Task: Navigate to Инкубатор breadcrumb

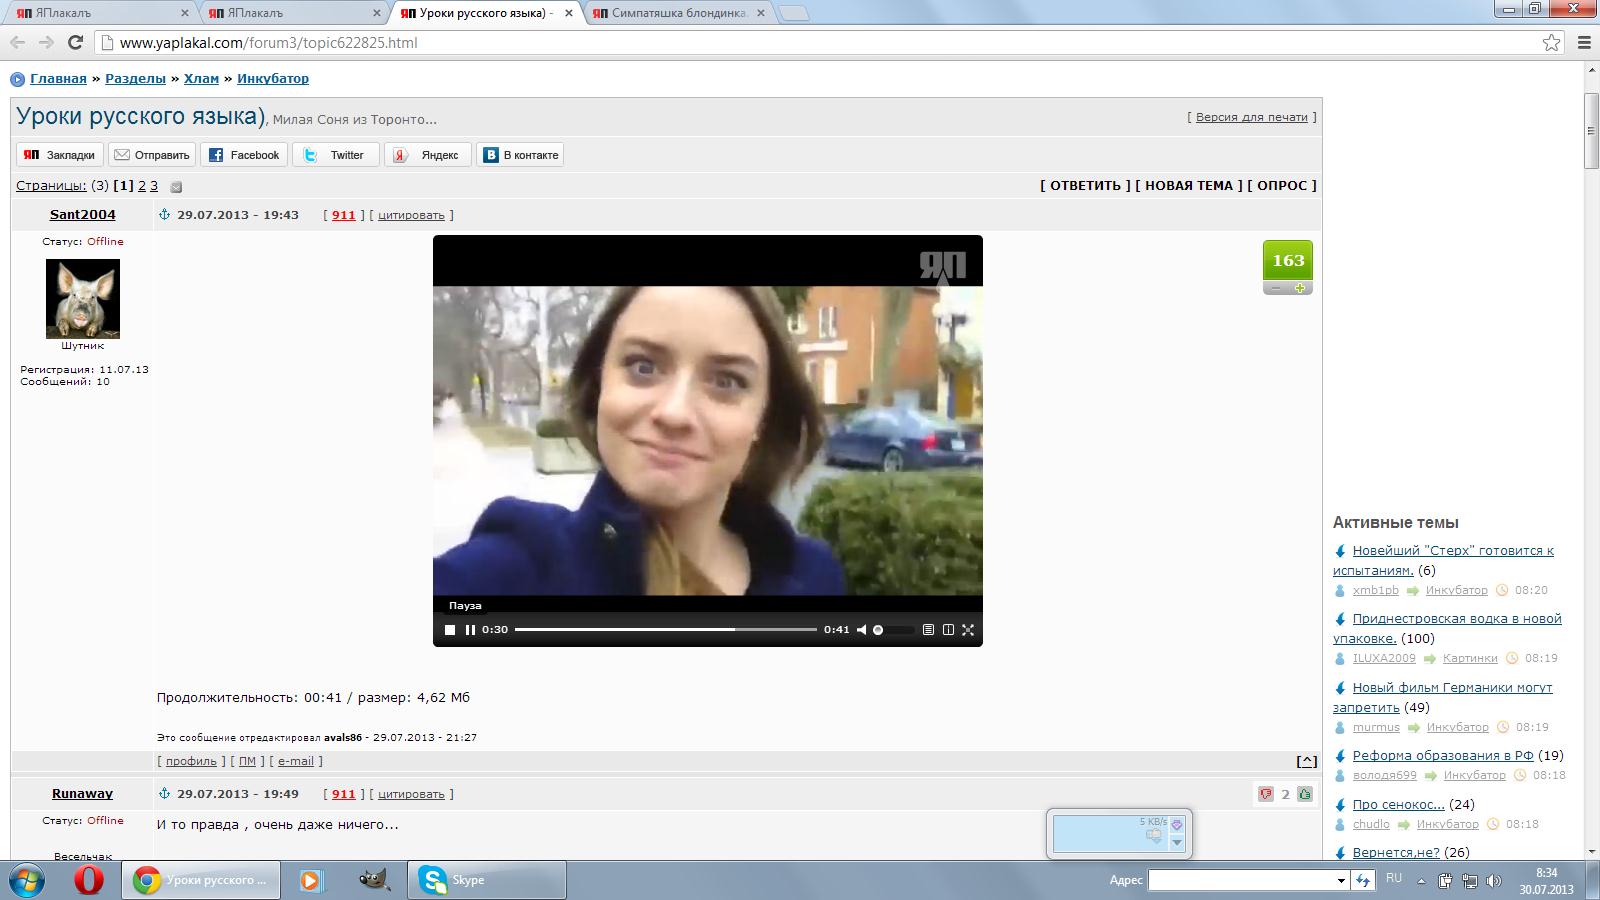Action: point(273,78)
